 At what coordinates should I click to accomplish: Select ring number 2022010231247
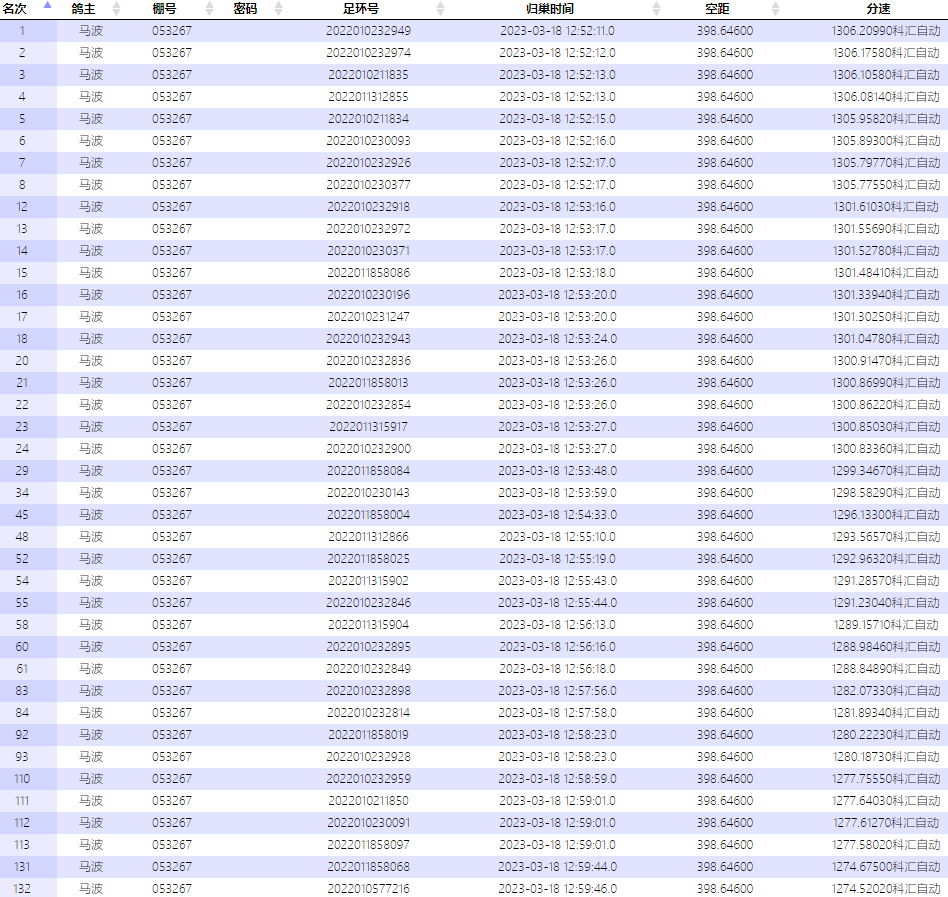(368, 317)
